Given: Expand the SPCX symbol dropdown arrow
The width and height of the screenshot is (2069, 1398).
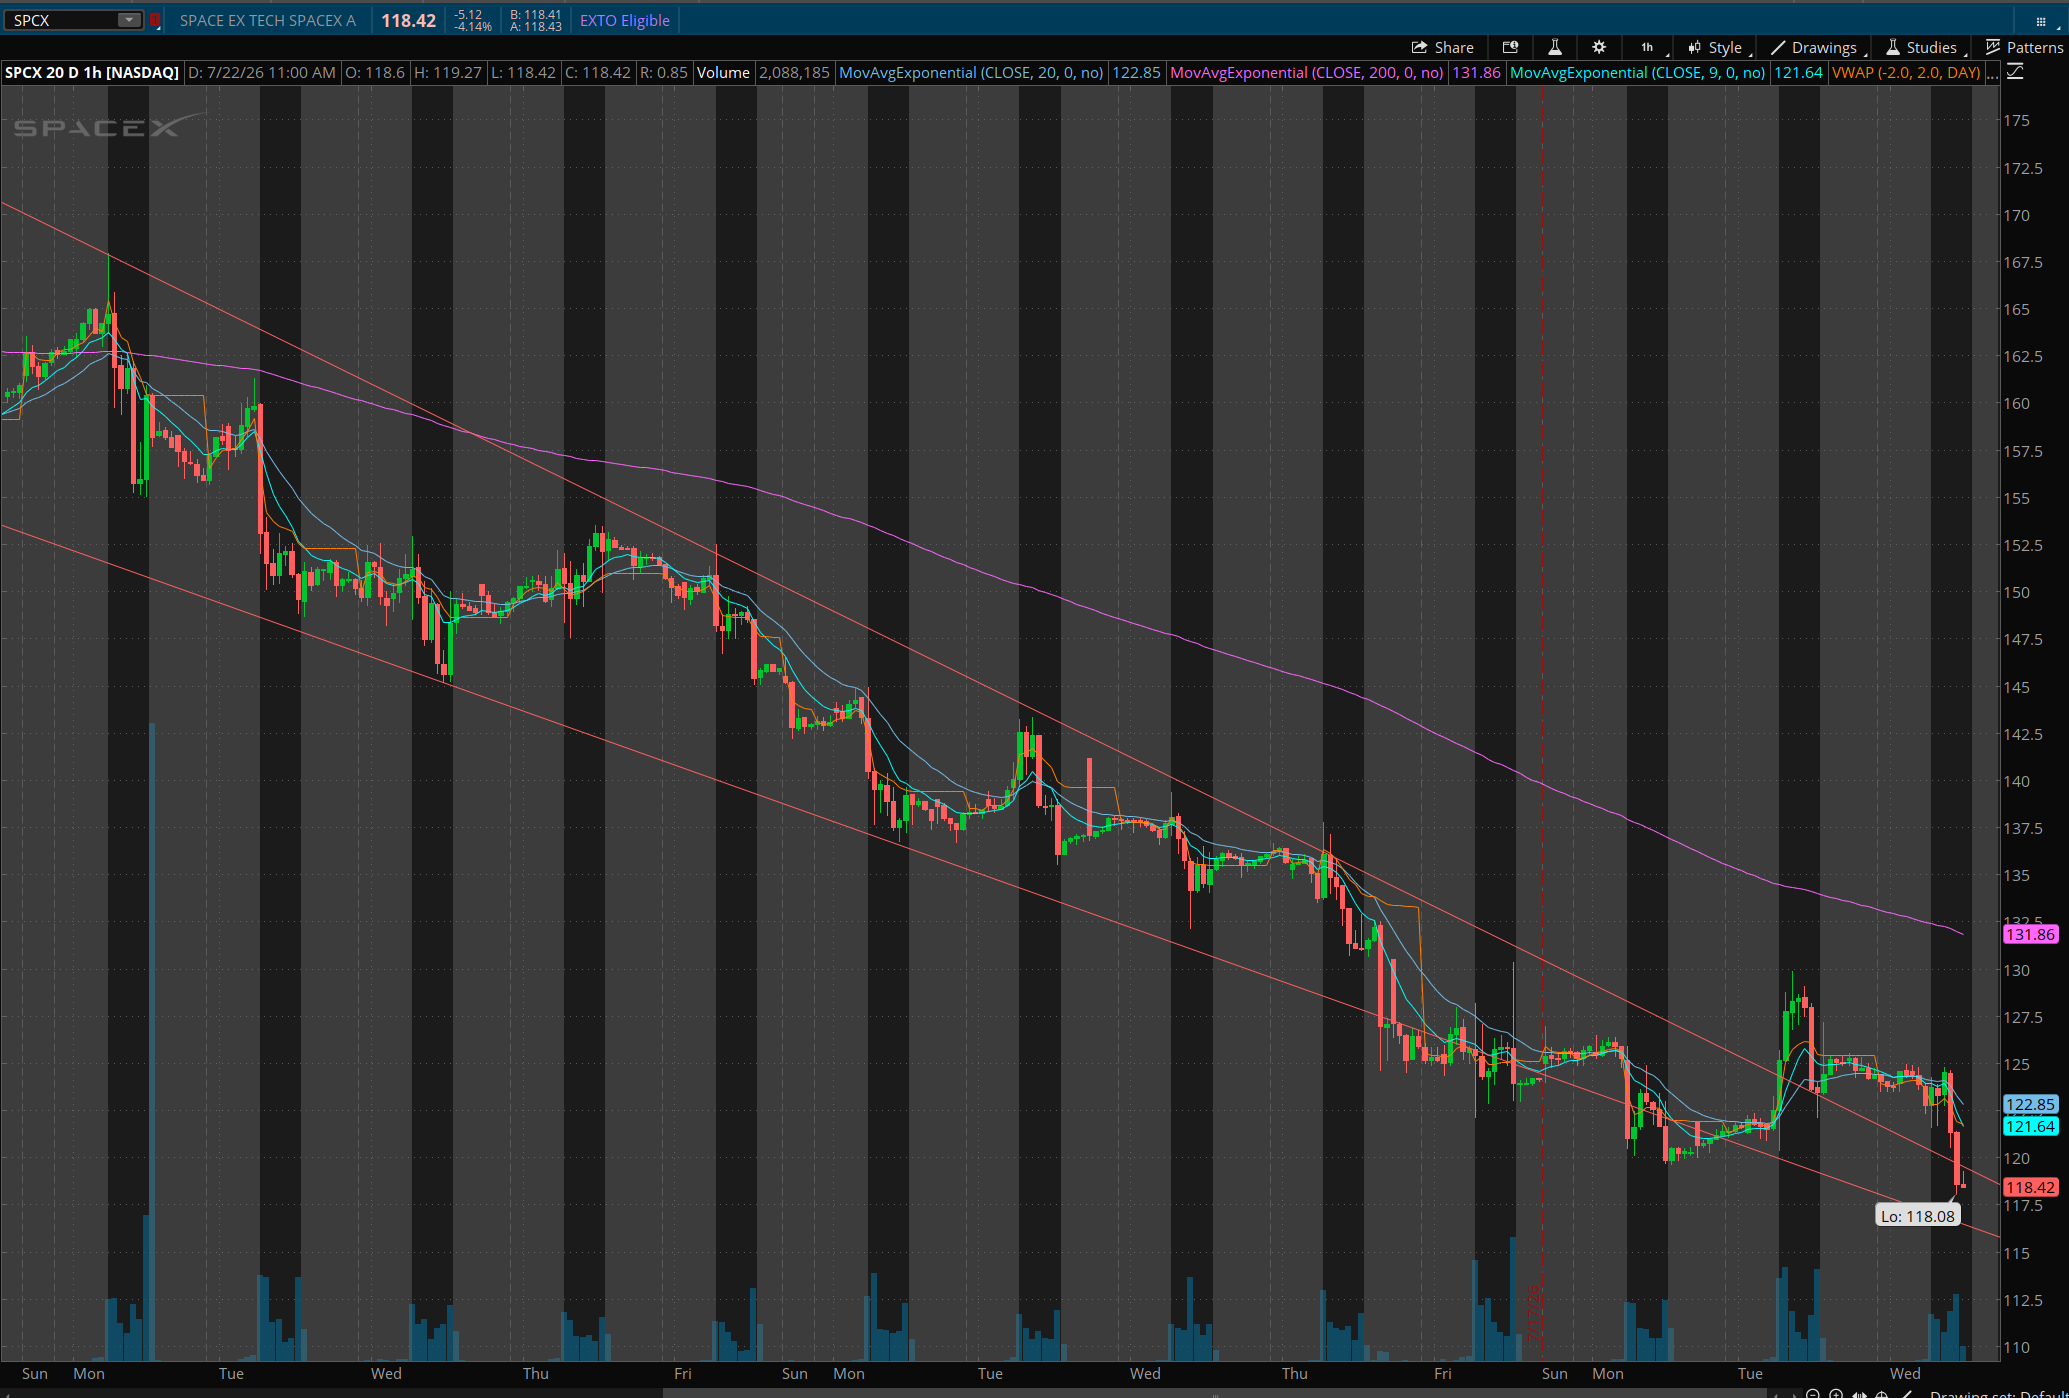Looking at the screenshot, I should pyautogui.click(x=129, y=20).
